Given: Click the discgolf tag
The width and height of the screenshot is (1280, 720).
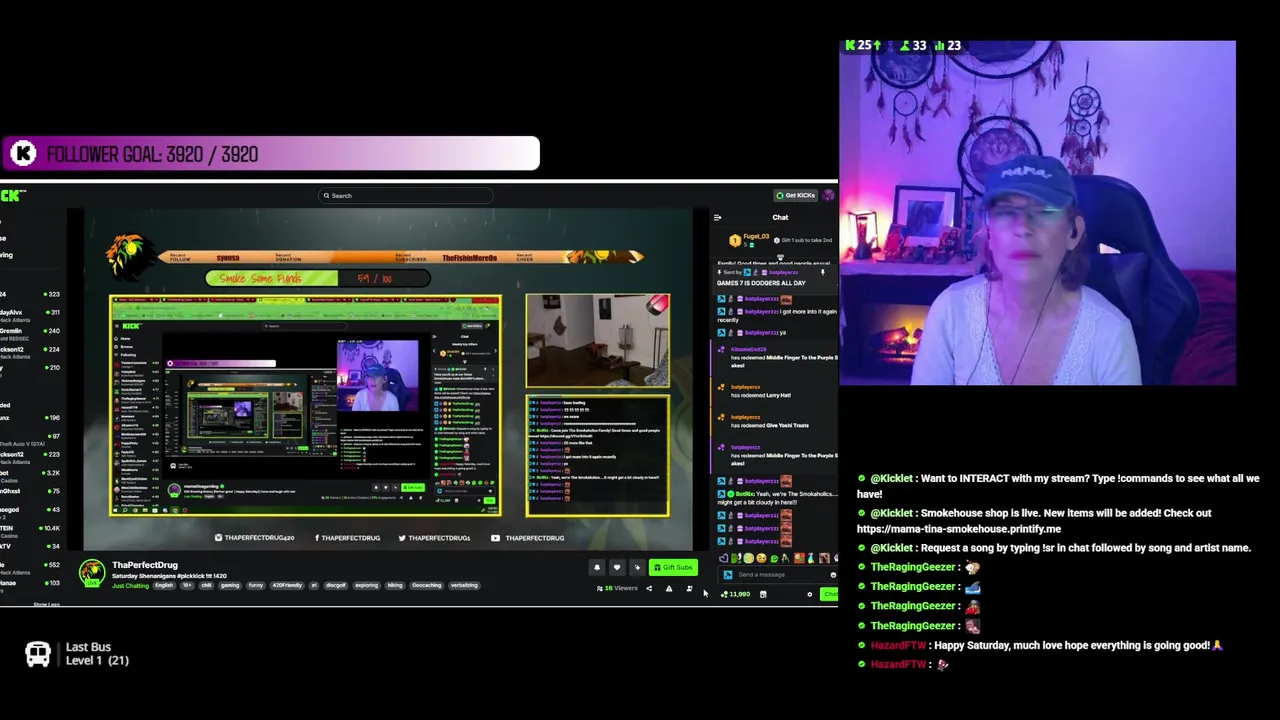Looking at the screenshot, I should tap(336, 586).
